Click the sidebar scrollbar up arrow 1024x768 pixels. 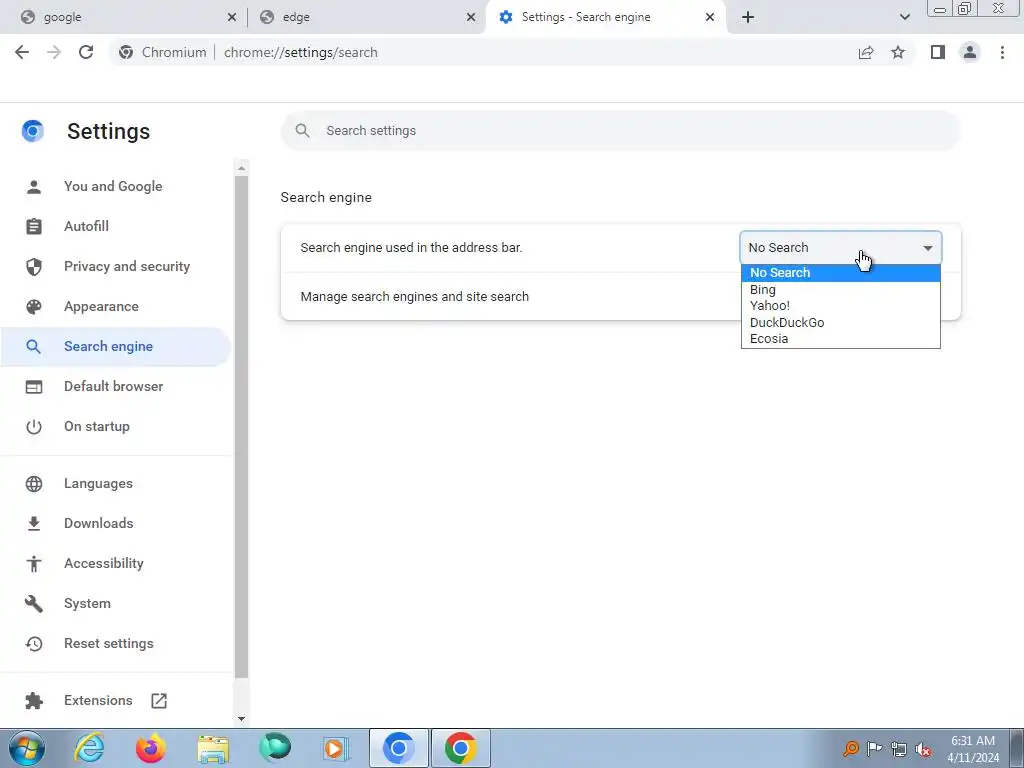pyautogui.click(x=242, y=168)
